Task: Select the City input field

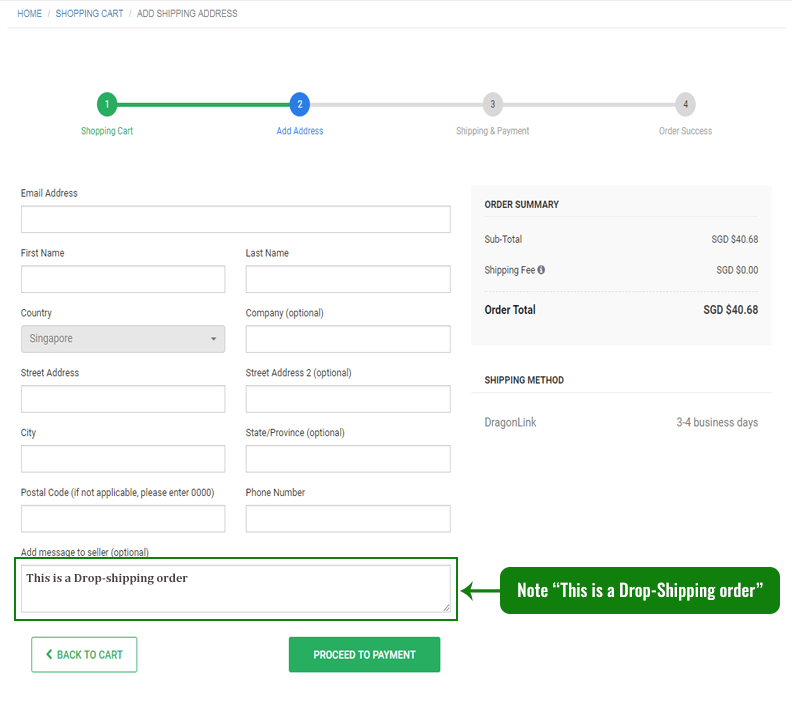Action: coord(123,459)
